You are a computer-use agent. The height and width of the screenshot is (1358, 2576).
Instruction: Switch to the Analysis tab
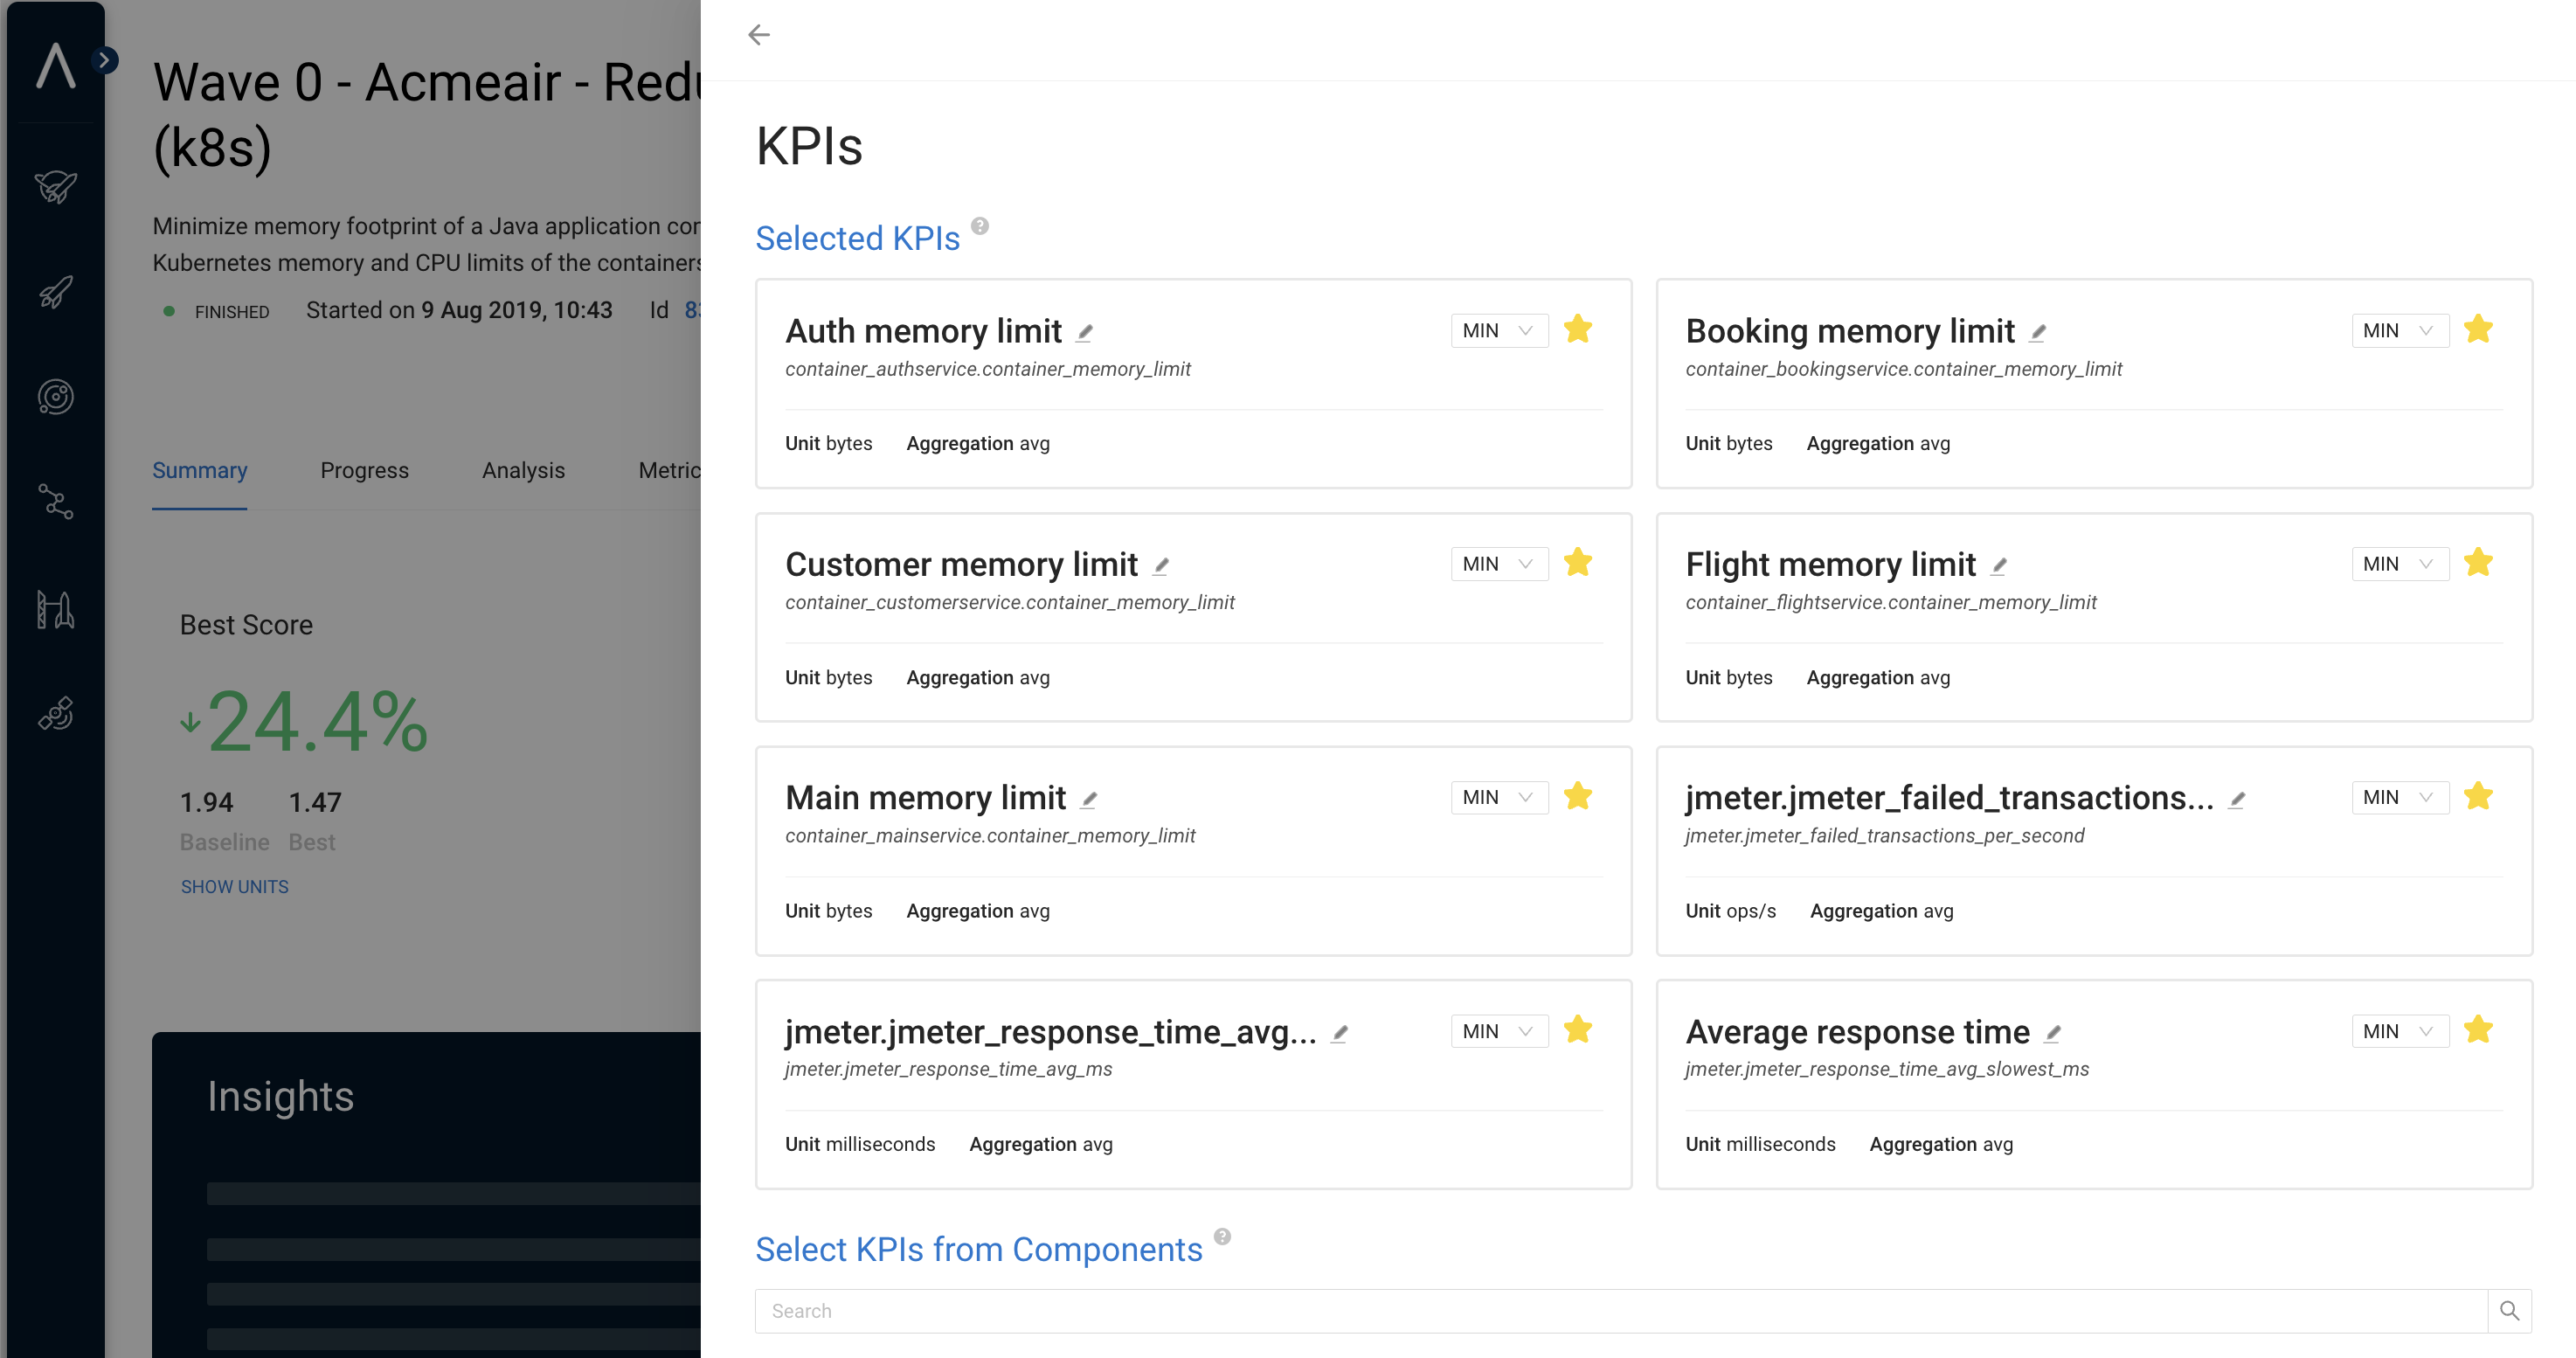pos(523,470)
